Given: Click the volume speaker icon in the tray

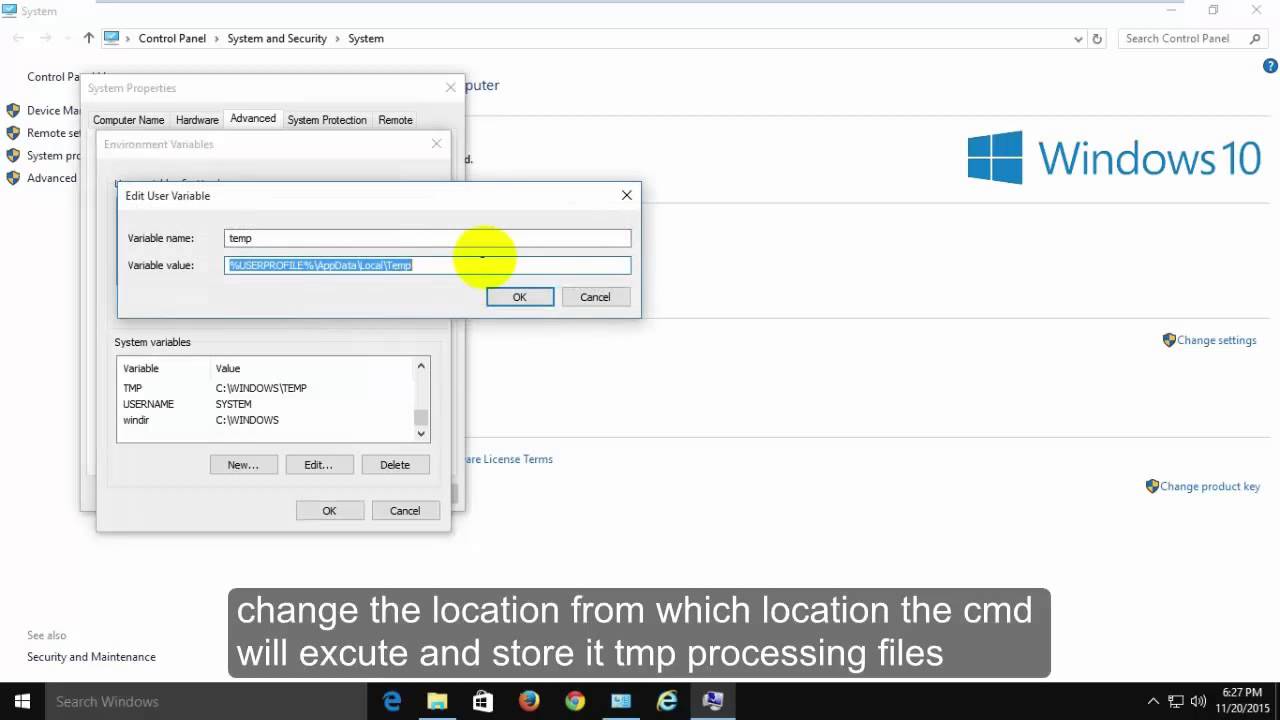Looking at the screenshot, I should click(1198, 701).
